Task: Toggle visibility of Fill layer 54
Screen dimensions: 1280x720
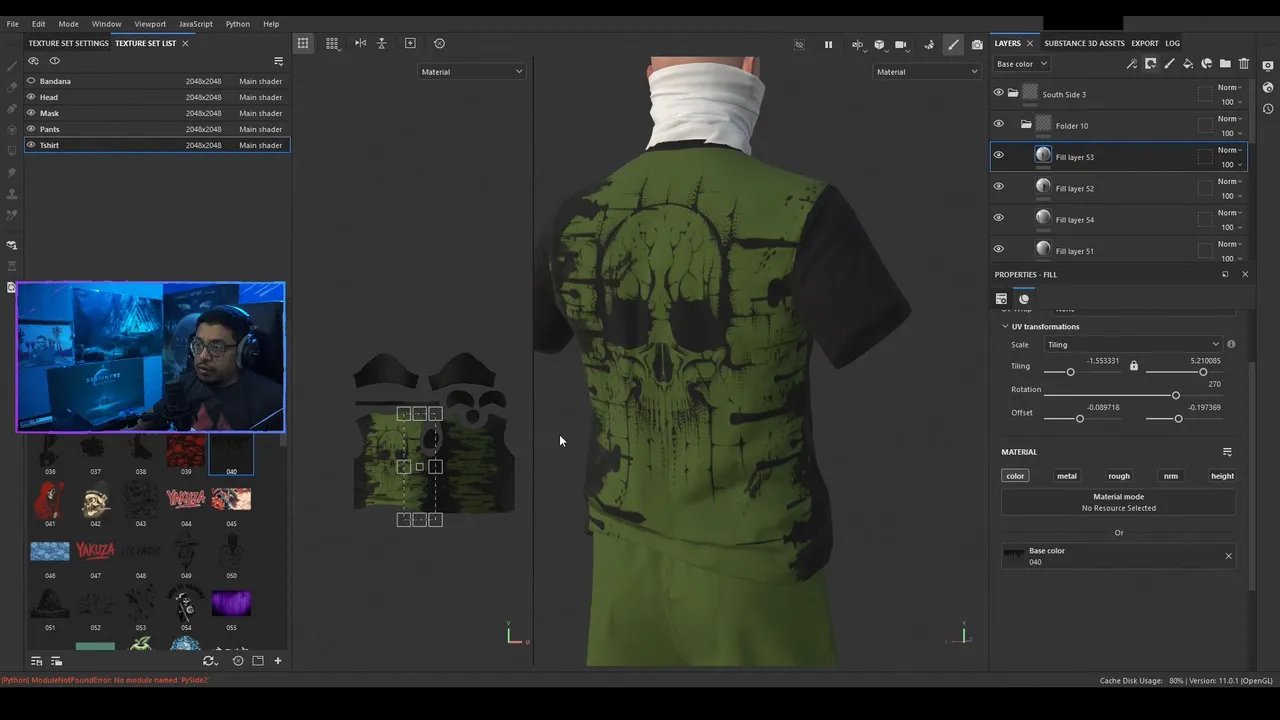Action: [998, 217]
